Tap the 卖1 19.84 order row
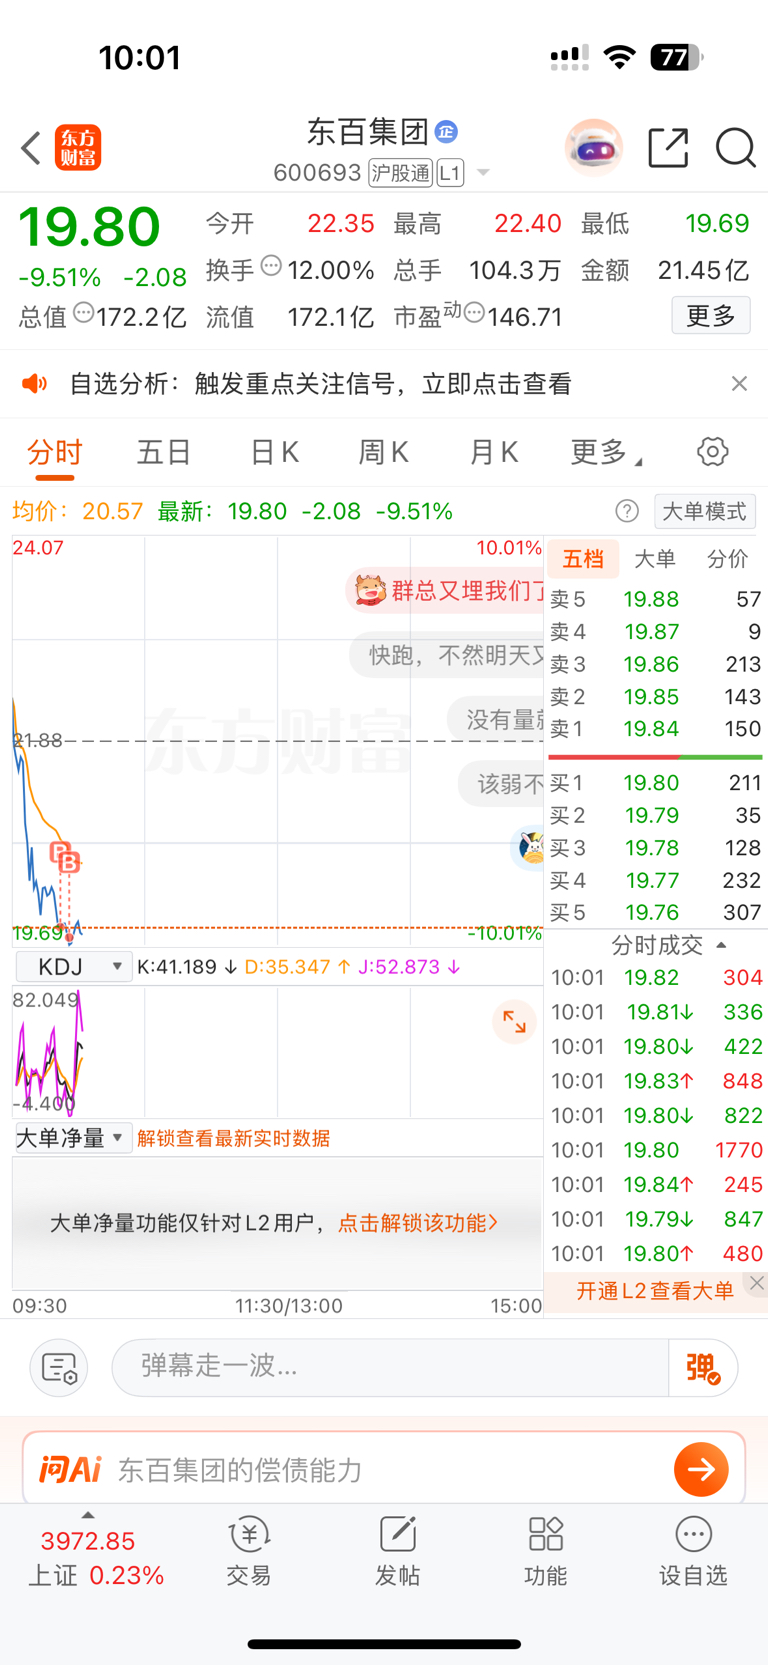Screen dimensions: 769x1665 pyautogui.click(x=656, y=729)
